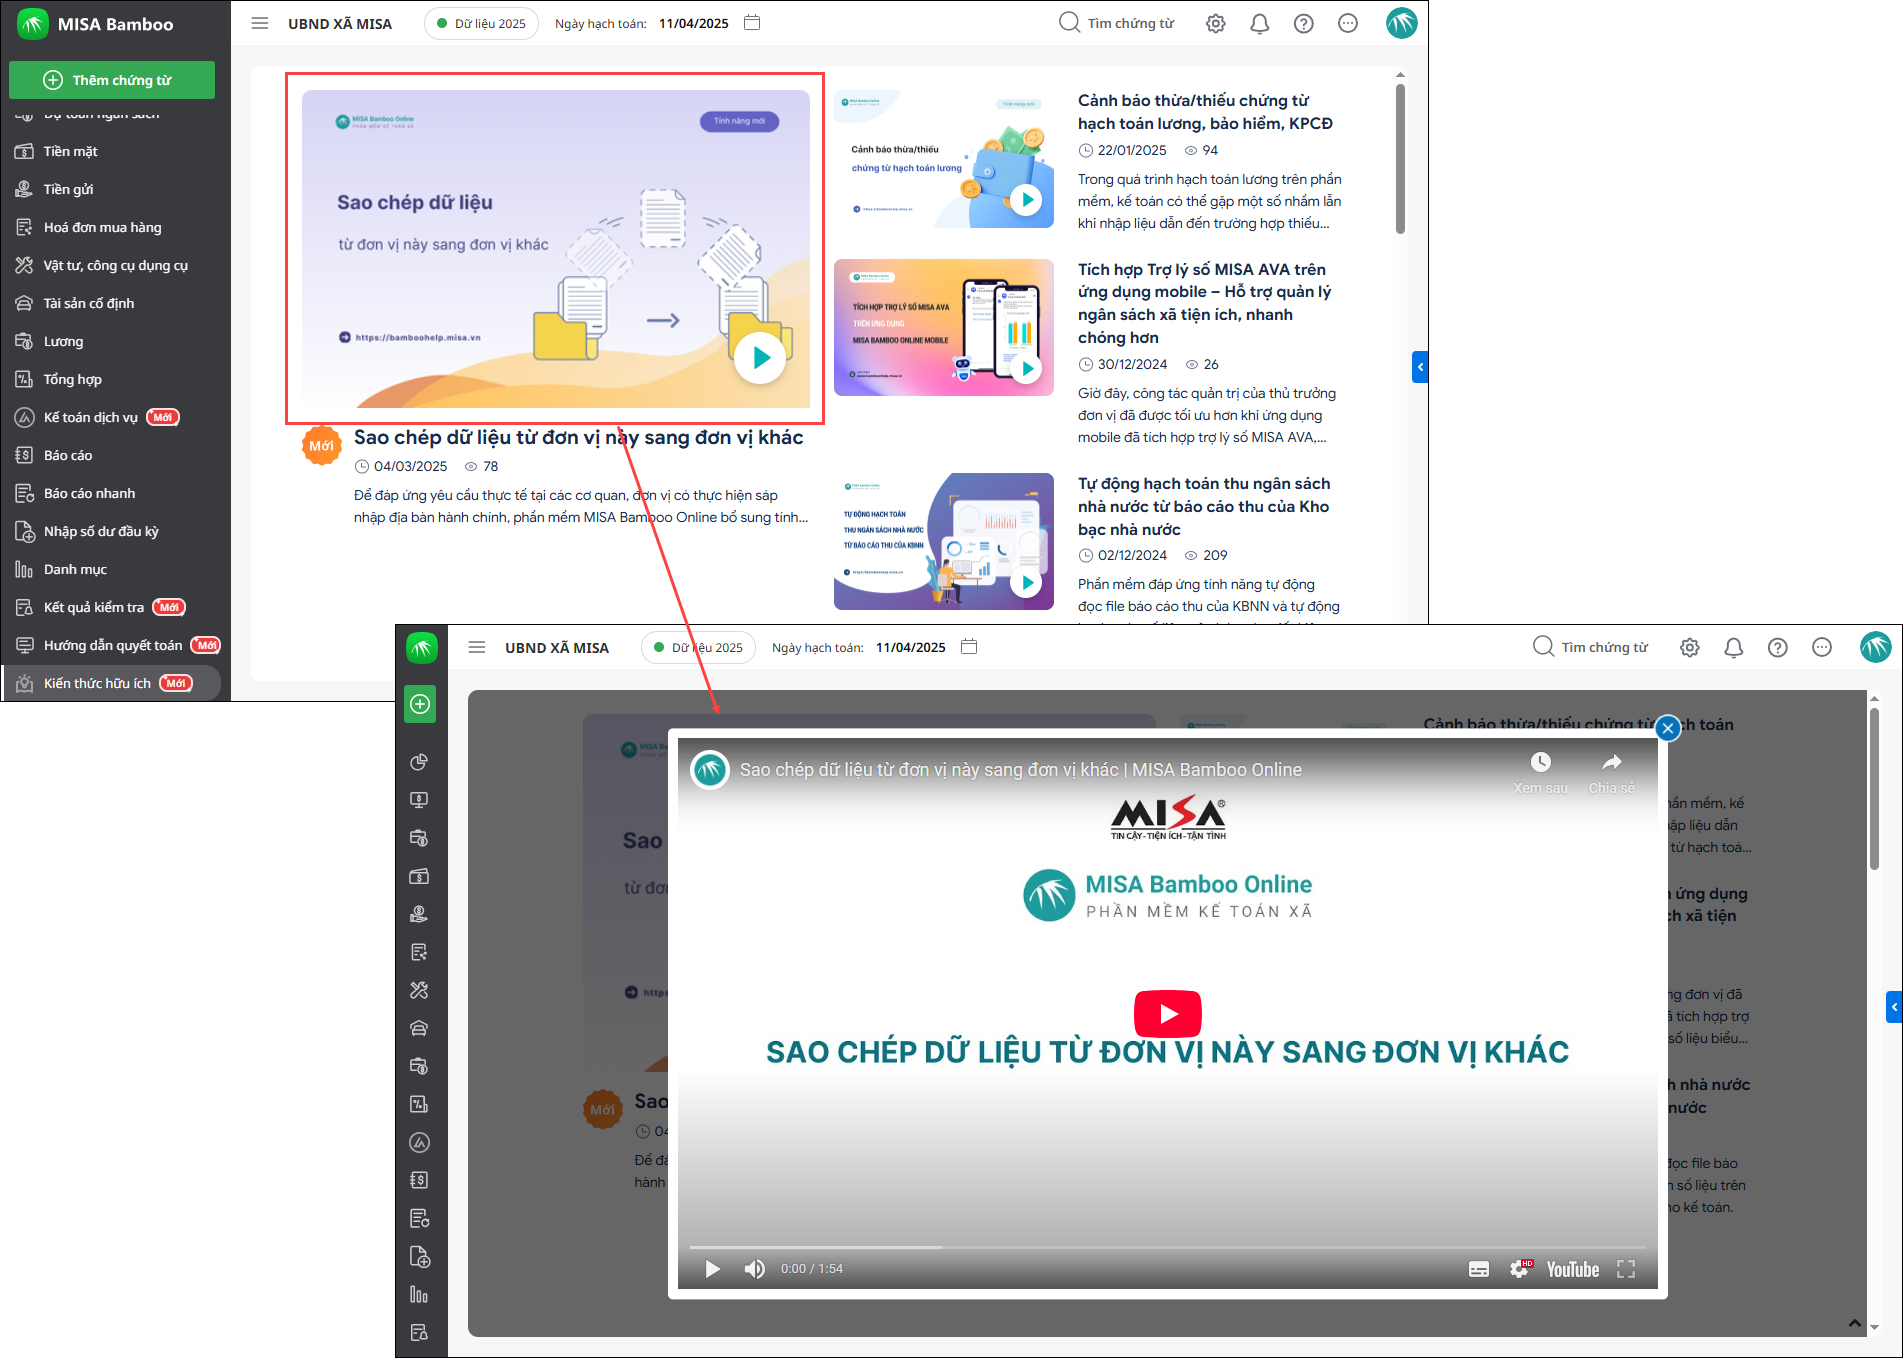
Task: Open the user avatar in lower window
Action: coord(1876,647)
